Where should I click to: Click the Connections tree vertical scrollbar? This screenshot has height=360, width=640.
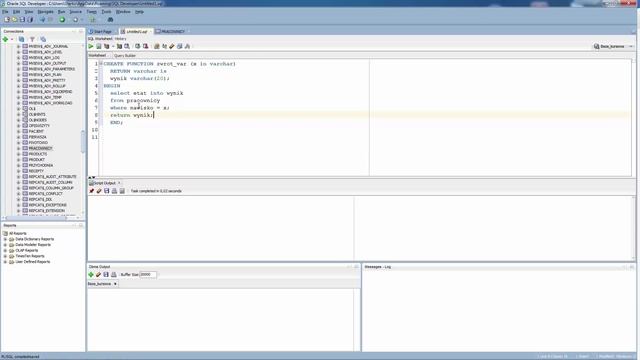click(83, 141)
